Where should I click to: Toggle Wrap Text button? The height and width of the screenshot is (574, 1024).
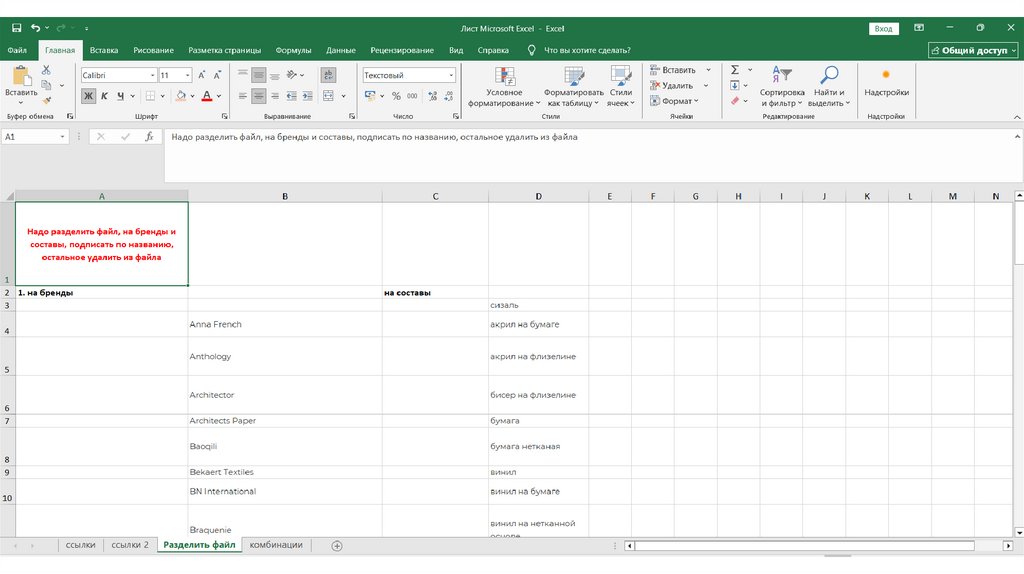click(326, 75)
